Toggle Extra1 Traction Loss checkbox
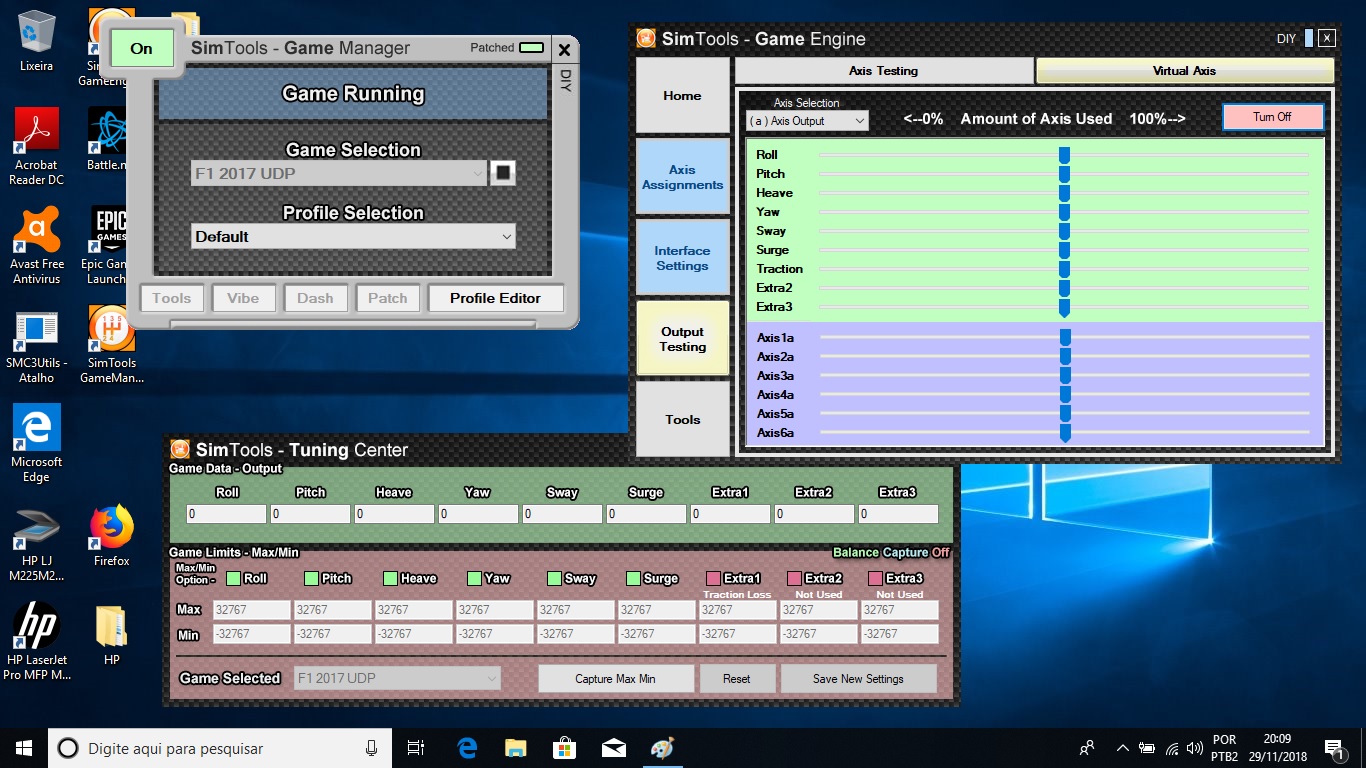 click(713, 578)
